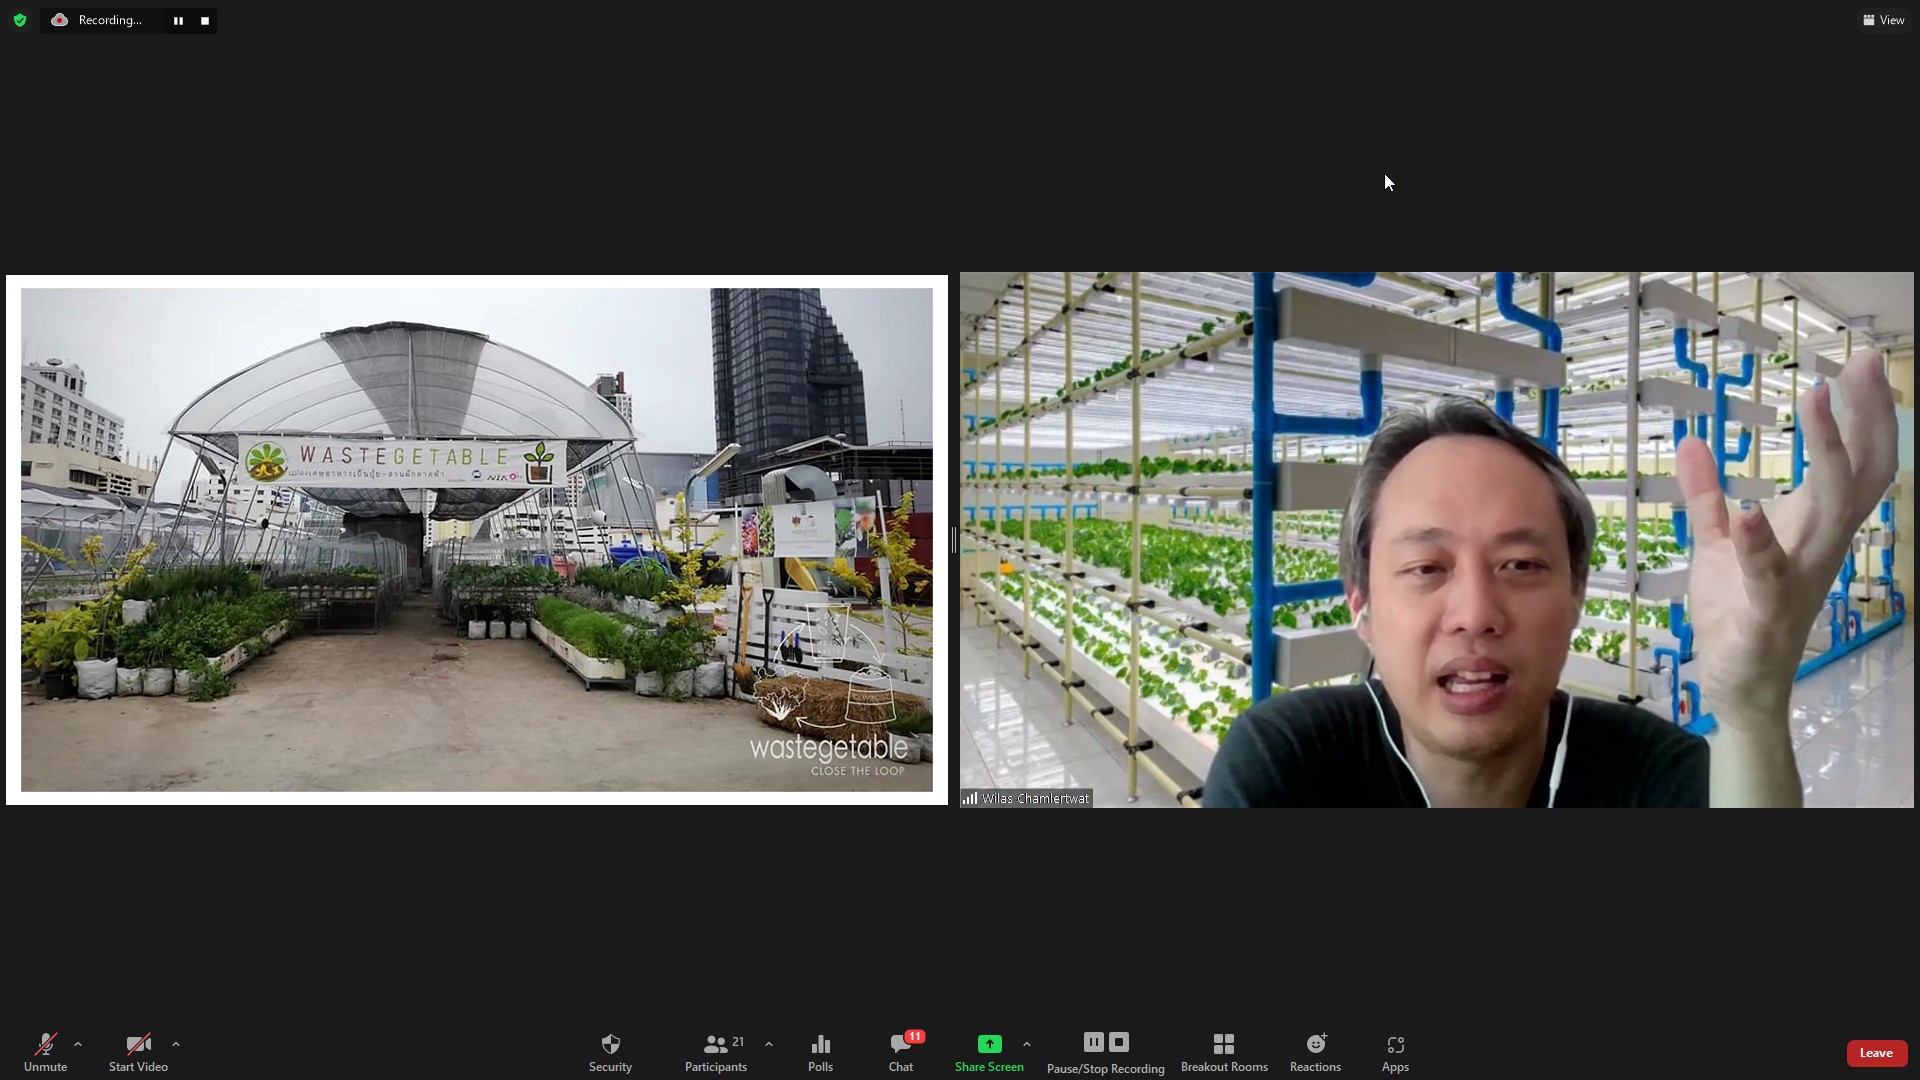Open the Participants panel
The width and height of the screenshot is (1920, 1080).
point(716,1051)
